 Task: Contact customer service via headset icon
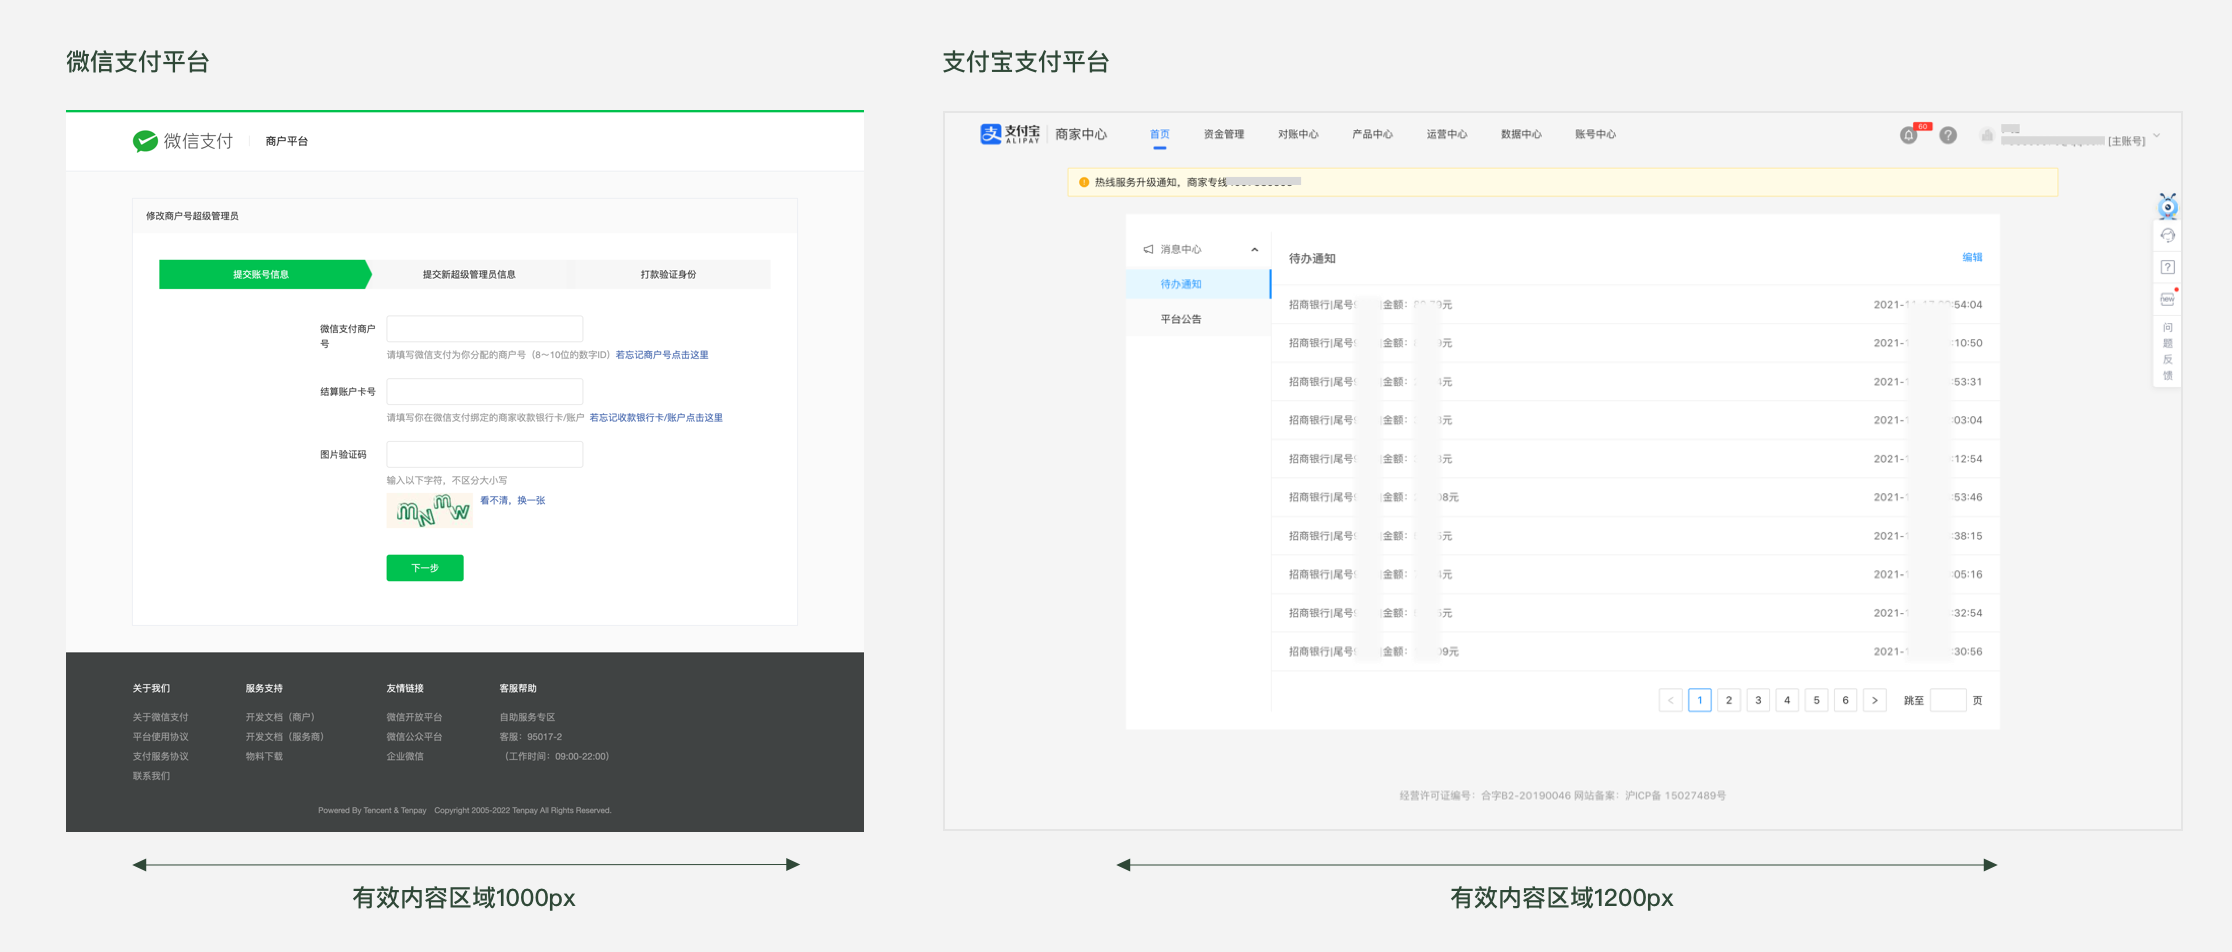(2167, 236)
